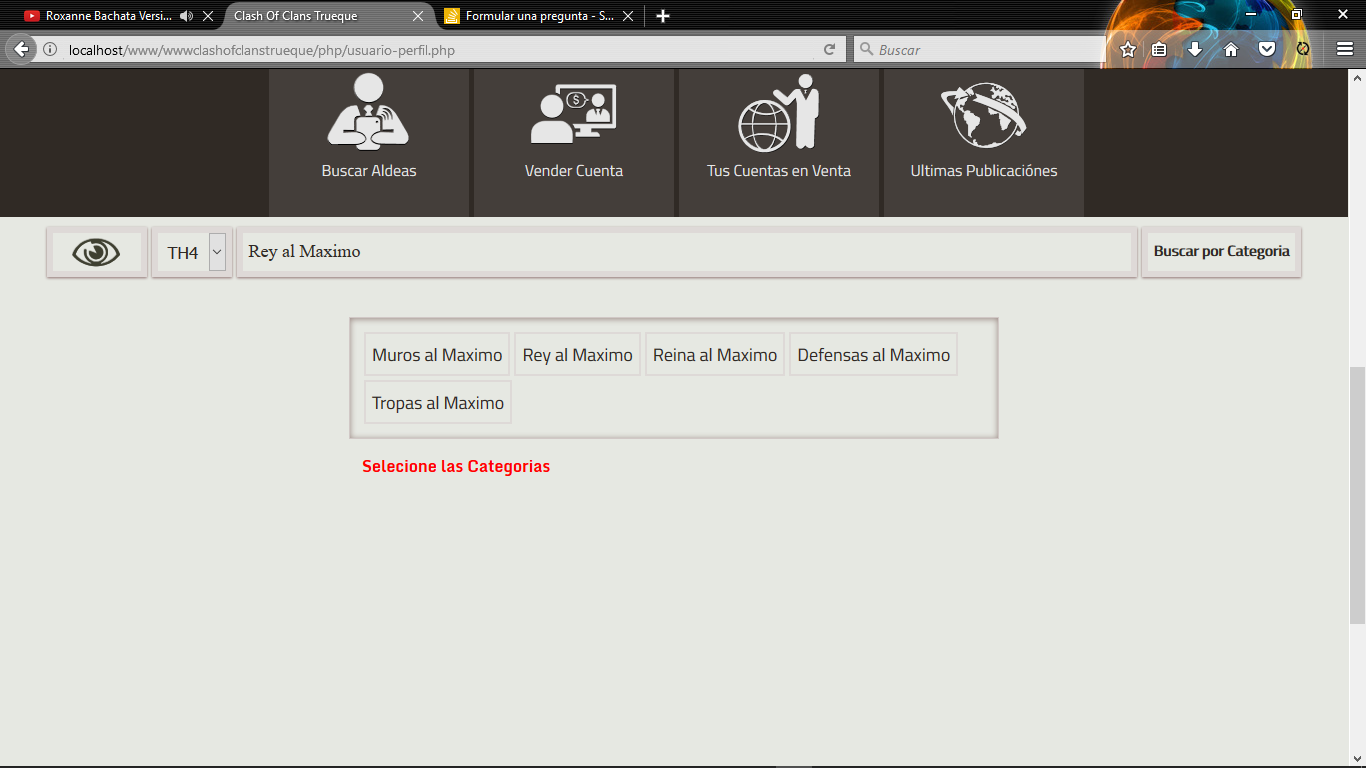Bookmark this page with the star

click(x=1128, y=49)
